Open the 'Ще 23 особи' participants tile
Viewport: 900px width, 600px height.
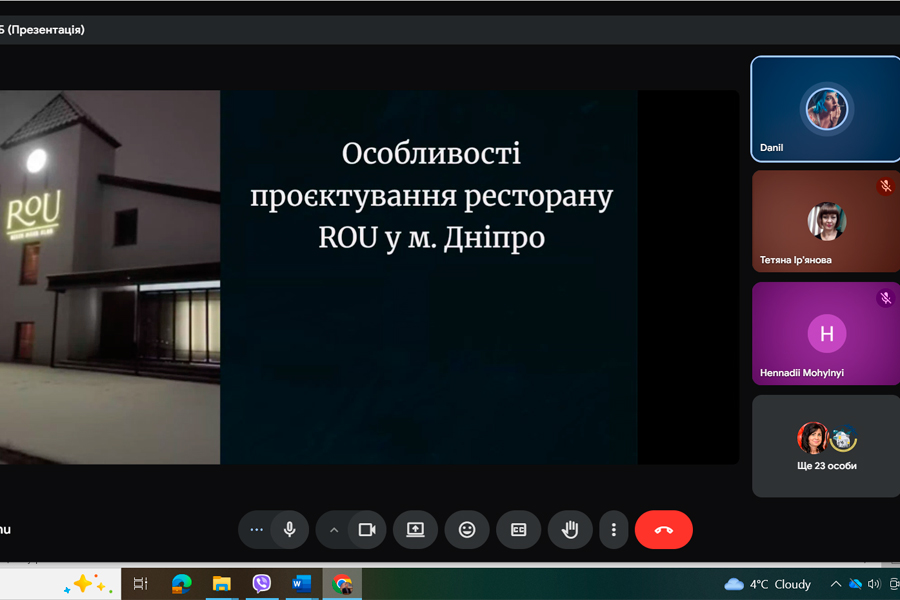(826, 446)
